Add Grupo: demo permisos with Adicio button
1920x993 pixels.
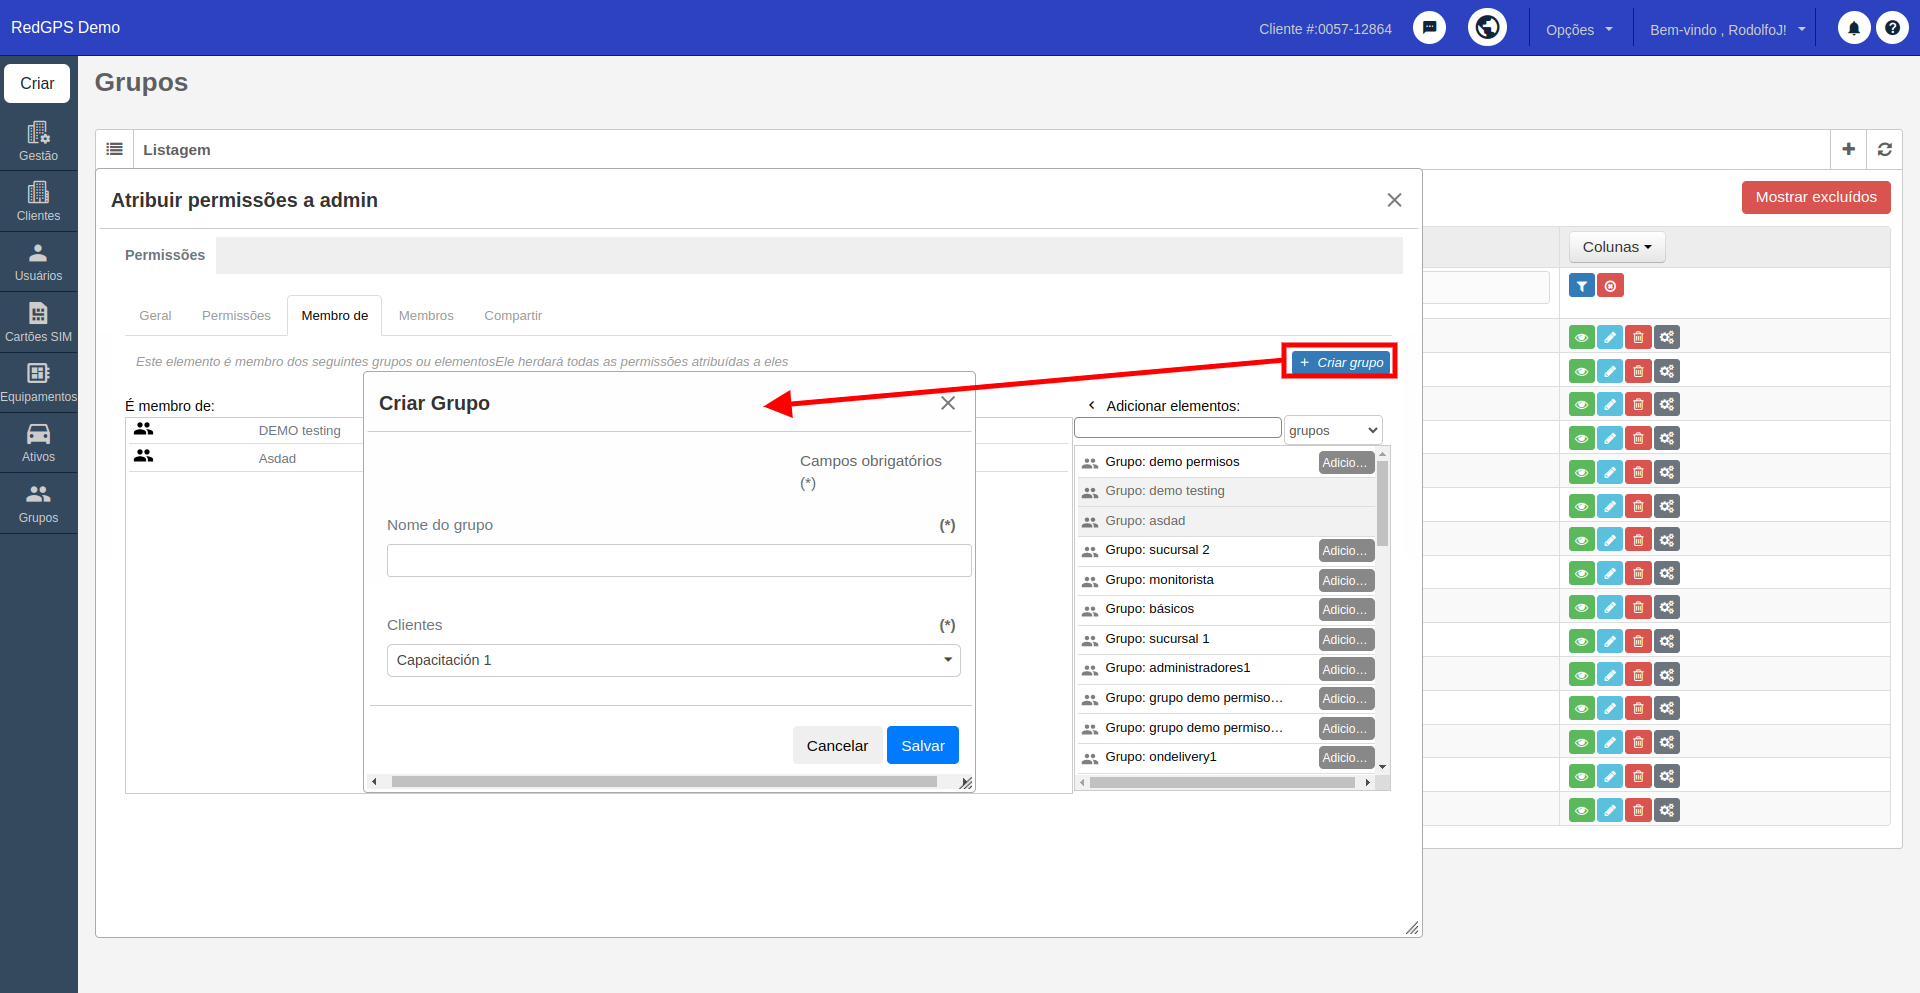1346,462
